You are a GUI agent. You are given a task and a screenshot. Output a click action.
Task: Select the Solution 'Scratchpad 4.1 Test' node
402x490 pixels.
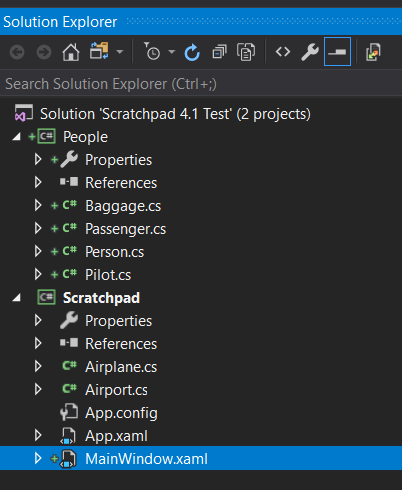(175, 114)
